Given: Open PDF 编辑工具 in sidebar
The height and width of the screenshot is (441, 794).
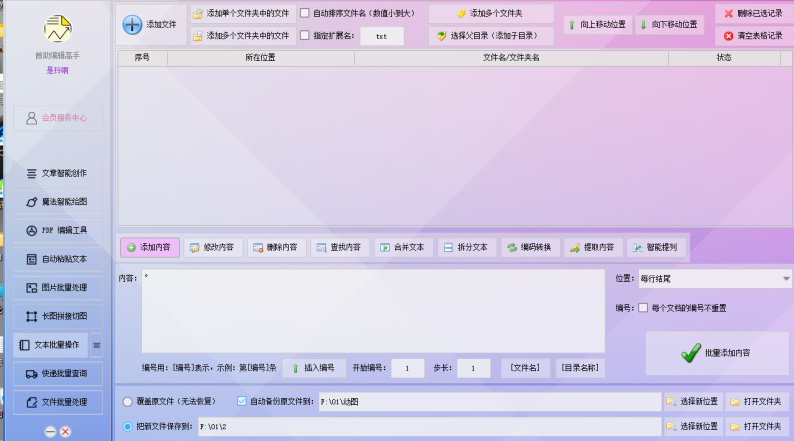Looking at the screenshot, I should (58, 230).
